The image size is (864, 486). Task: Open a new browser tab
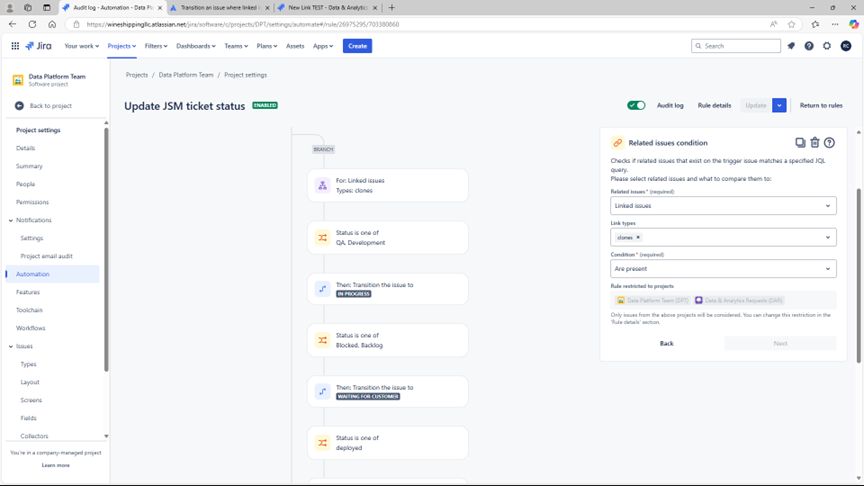[392, 8]
